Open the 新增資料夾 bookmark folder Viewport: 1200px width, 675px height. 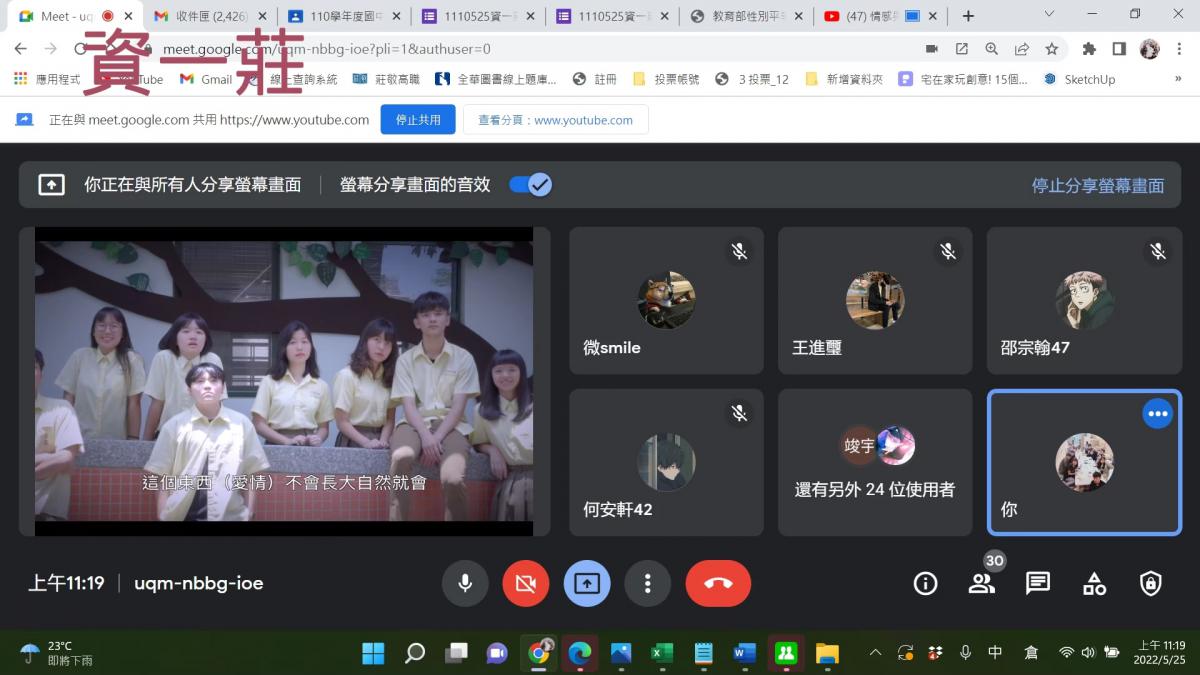(x=844, y=79)
